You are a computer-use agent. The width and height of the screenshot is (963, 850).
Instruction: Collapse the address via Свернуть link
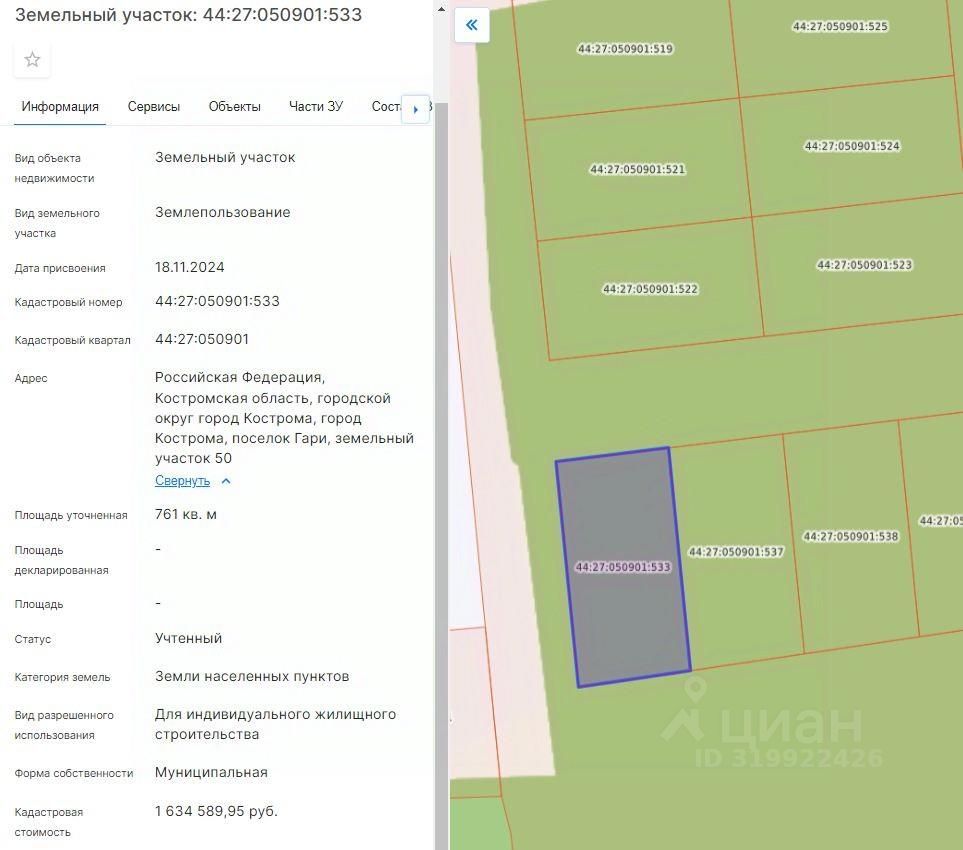pyautogui.click(x=182, y=481)
